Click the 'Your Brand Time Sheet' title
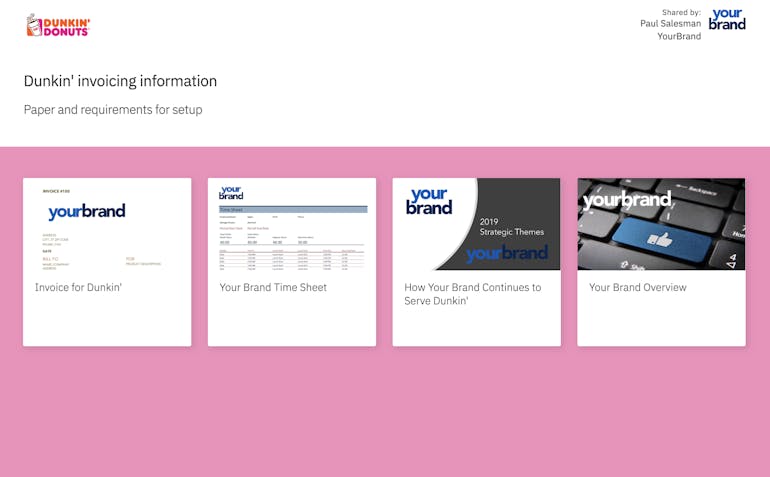770x477 pixels. (x=273, y=287)
